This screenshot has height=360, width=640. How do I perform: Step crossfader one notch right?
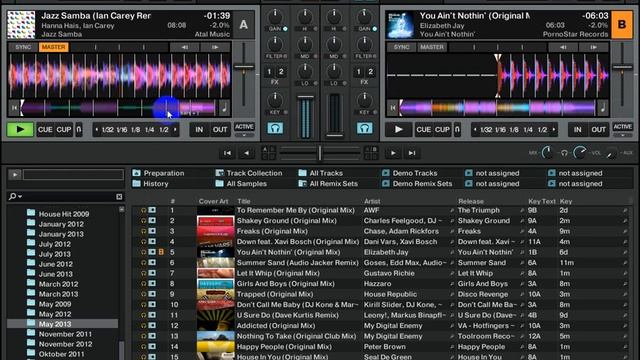click(x=393, y=153)
